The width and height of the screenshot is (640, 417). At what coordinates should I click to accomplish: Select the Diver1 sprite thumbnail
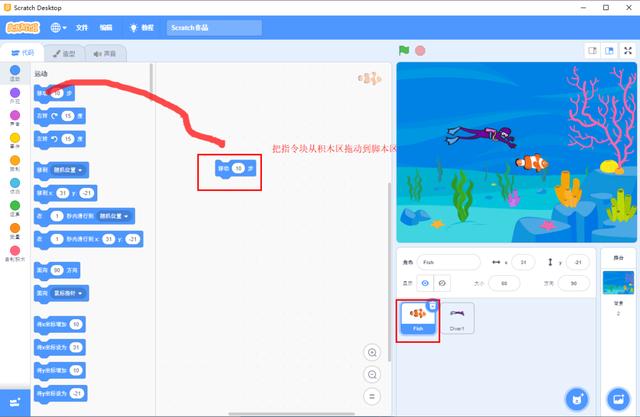click(x=457, y=318)
